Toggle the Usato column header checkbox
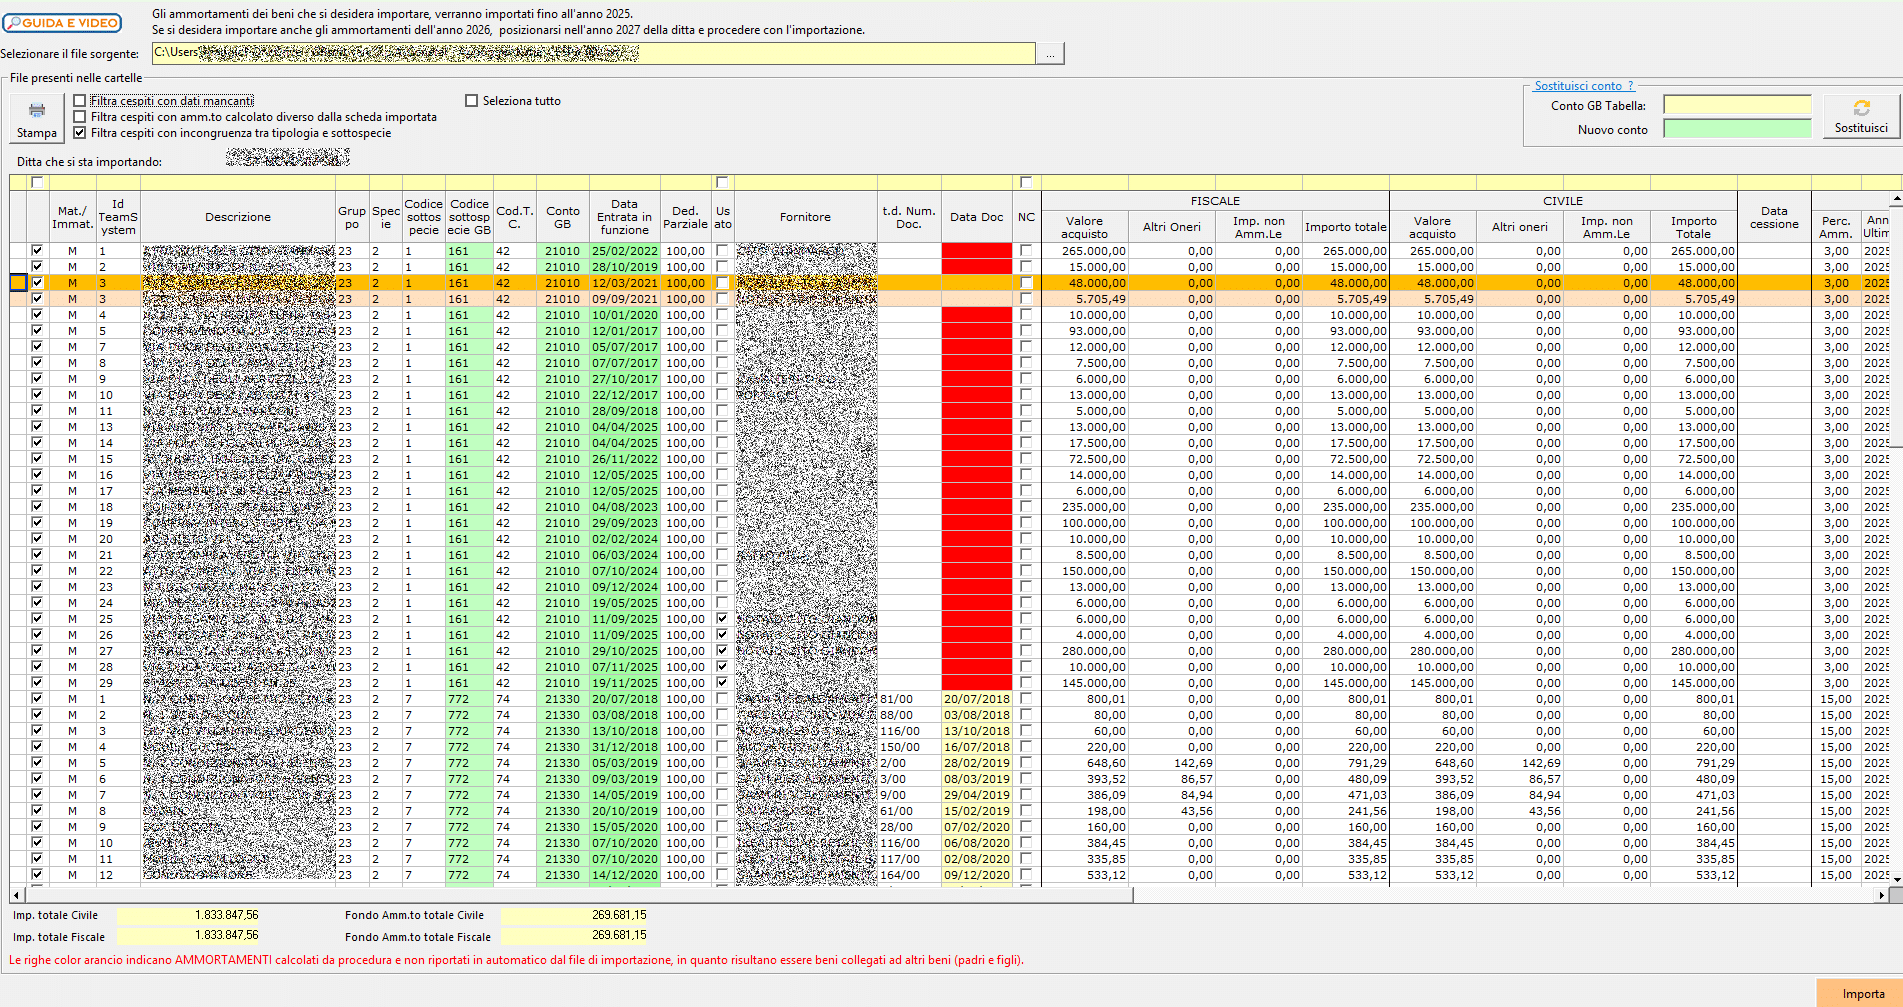Viewport: 1903px width, 1007px height. [722, 182]
